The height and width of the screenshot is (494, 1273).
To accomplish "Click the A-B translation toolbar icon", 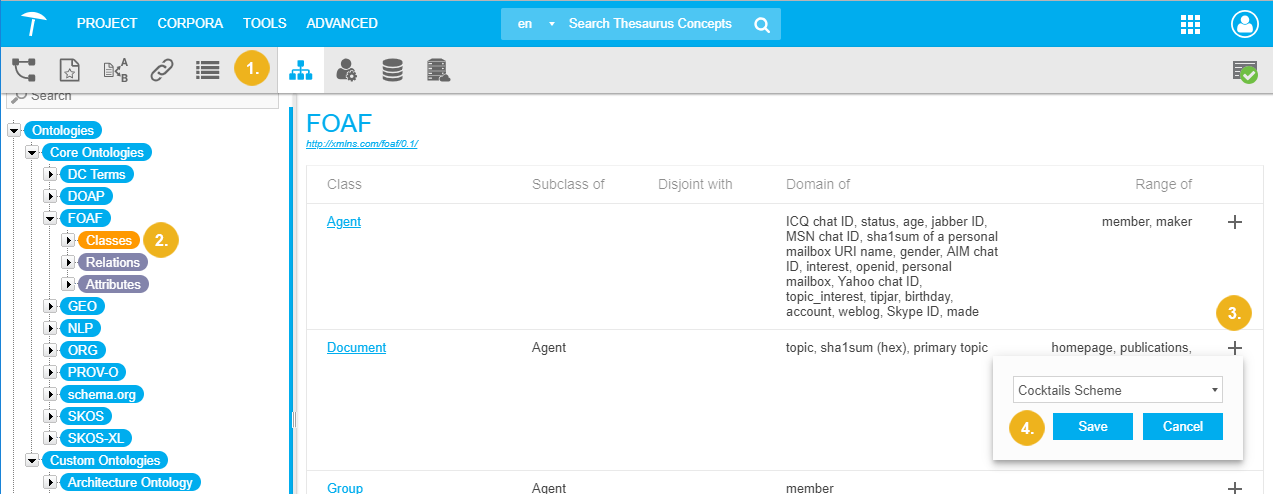I will [116, 70].
